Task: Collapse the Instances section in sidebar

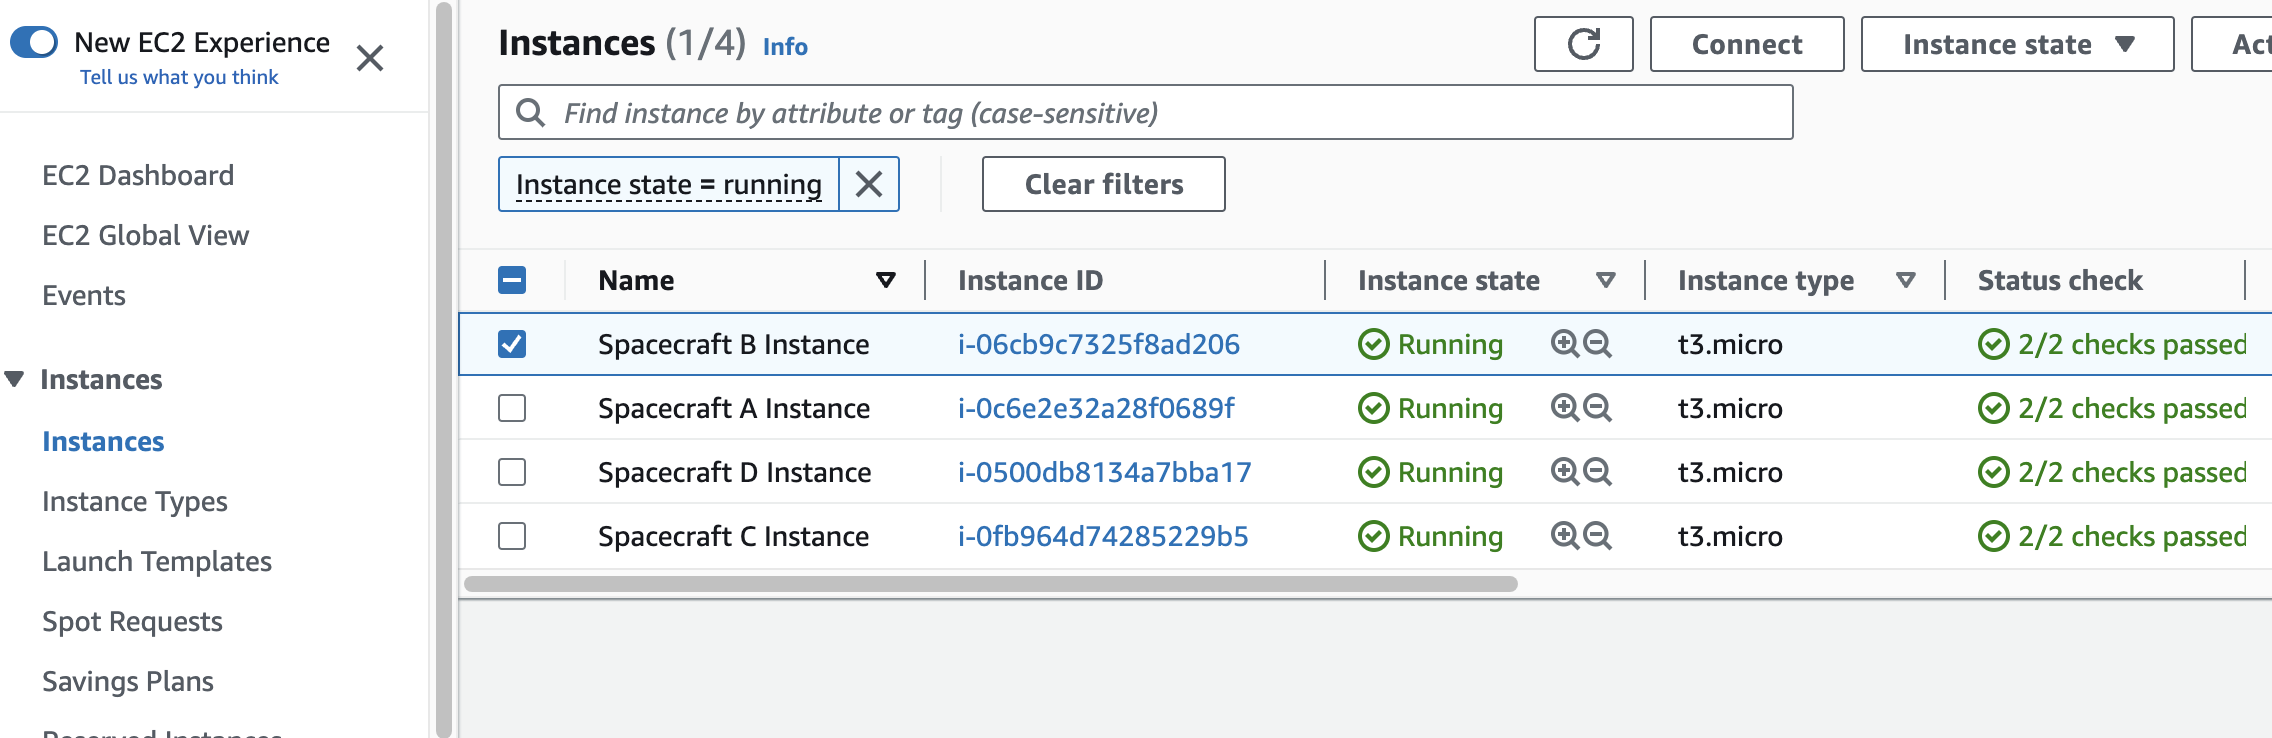Action: [14, 379]
